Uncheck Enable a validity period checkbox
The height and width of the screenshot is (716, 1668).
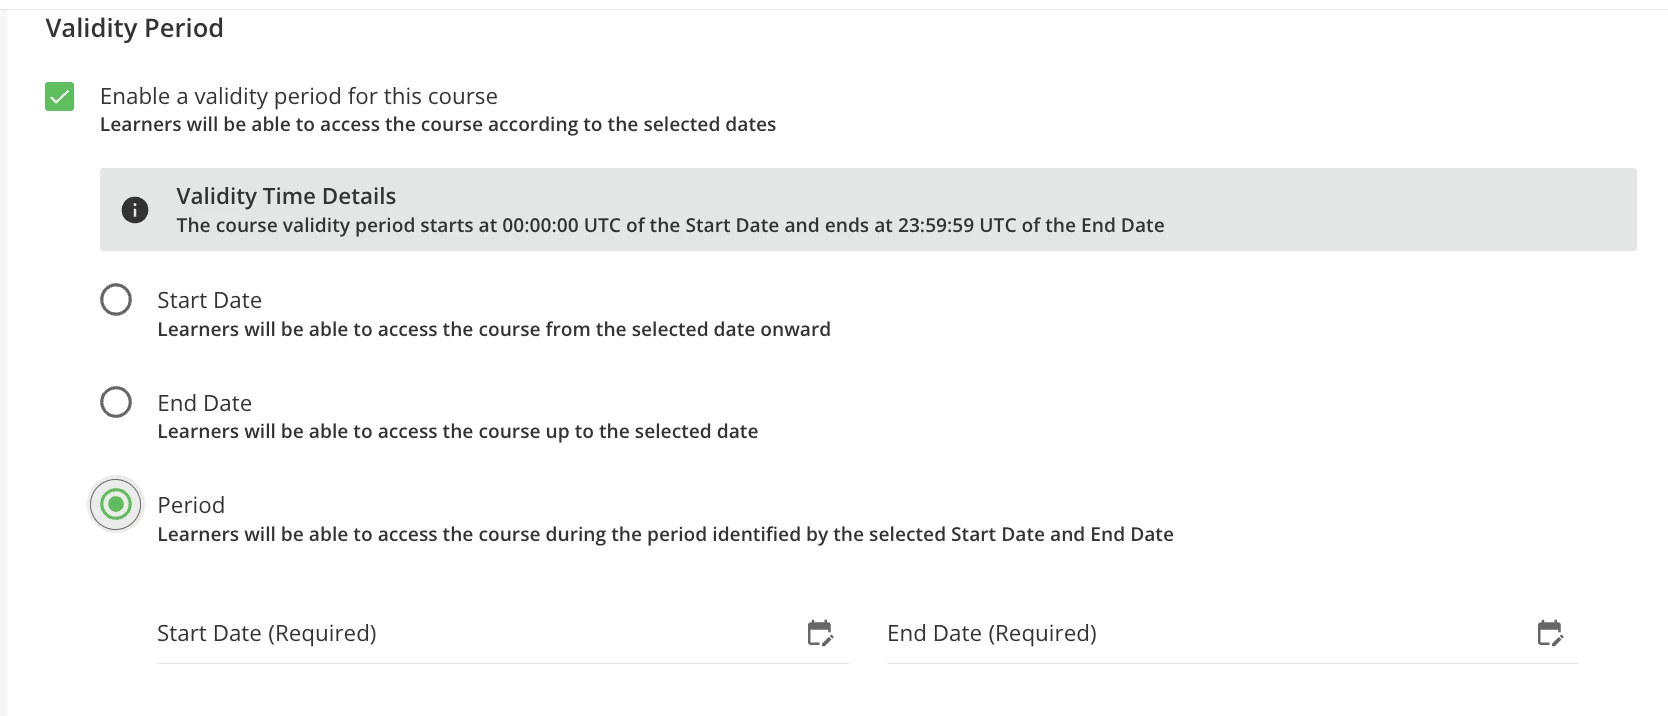click(x=60, y=97)
